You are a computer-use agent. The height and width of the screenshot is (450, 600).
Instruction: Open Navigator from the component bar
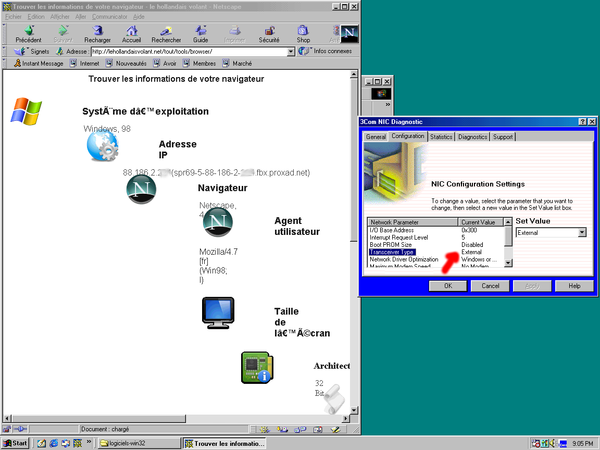pos(264,429)
